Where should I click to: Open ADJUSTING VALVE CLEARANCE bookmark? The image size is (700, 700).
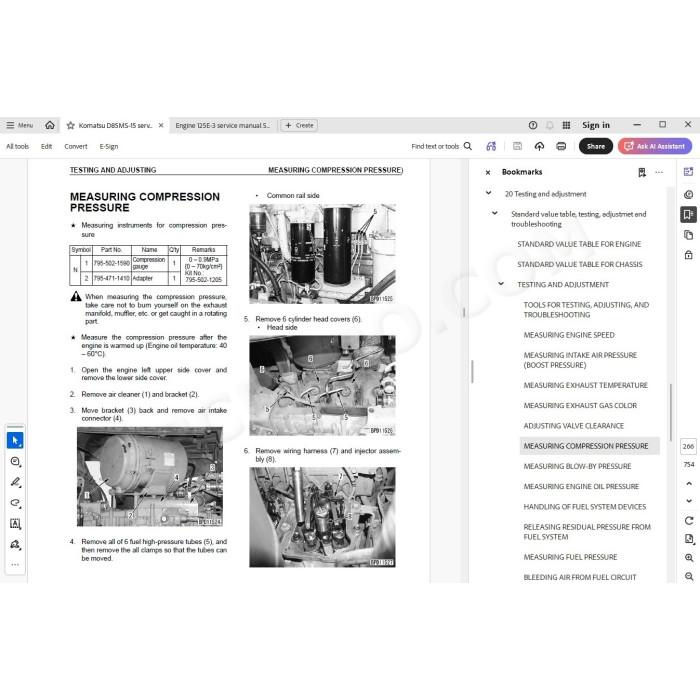coord(574,426)
